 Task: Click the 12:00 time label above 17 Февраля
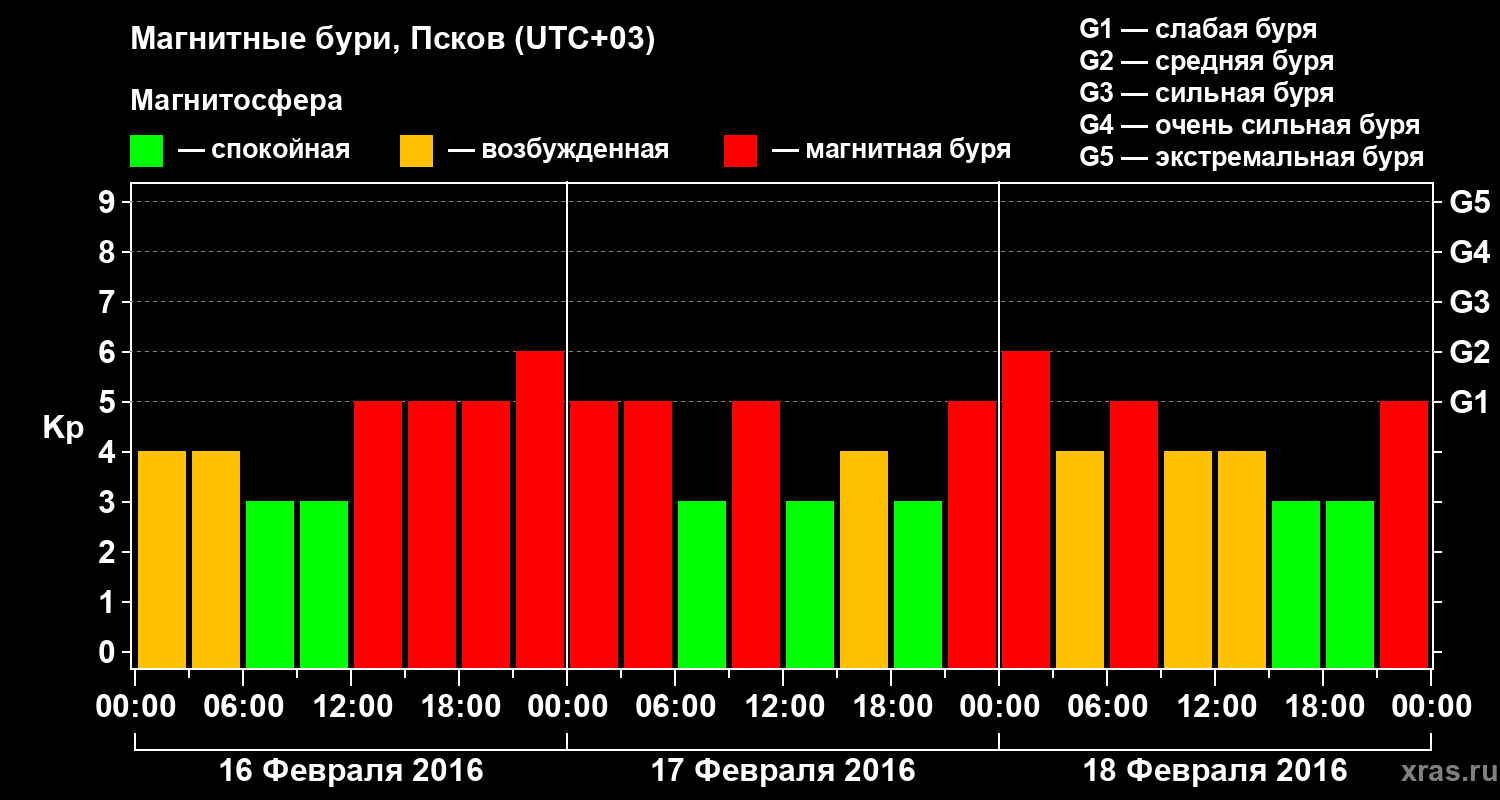point(783,707)
